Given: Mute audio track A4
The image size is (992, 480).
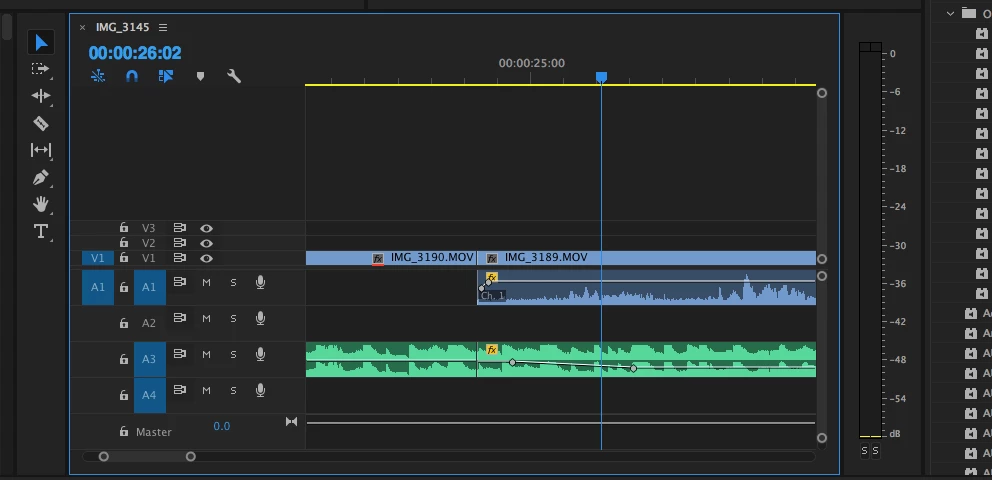Looking at the screenshot, I should point(206,391).
